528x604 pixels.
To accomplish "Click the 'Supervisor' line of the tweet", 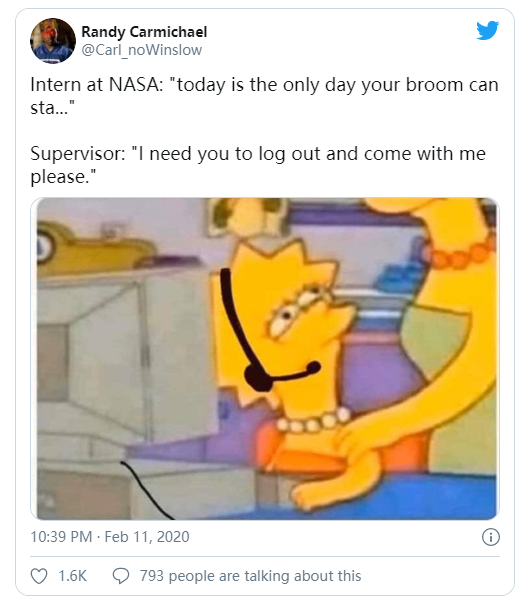I will (258, 165).
